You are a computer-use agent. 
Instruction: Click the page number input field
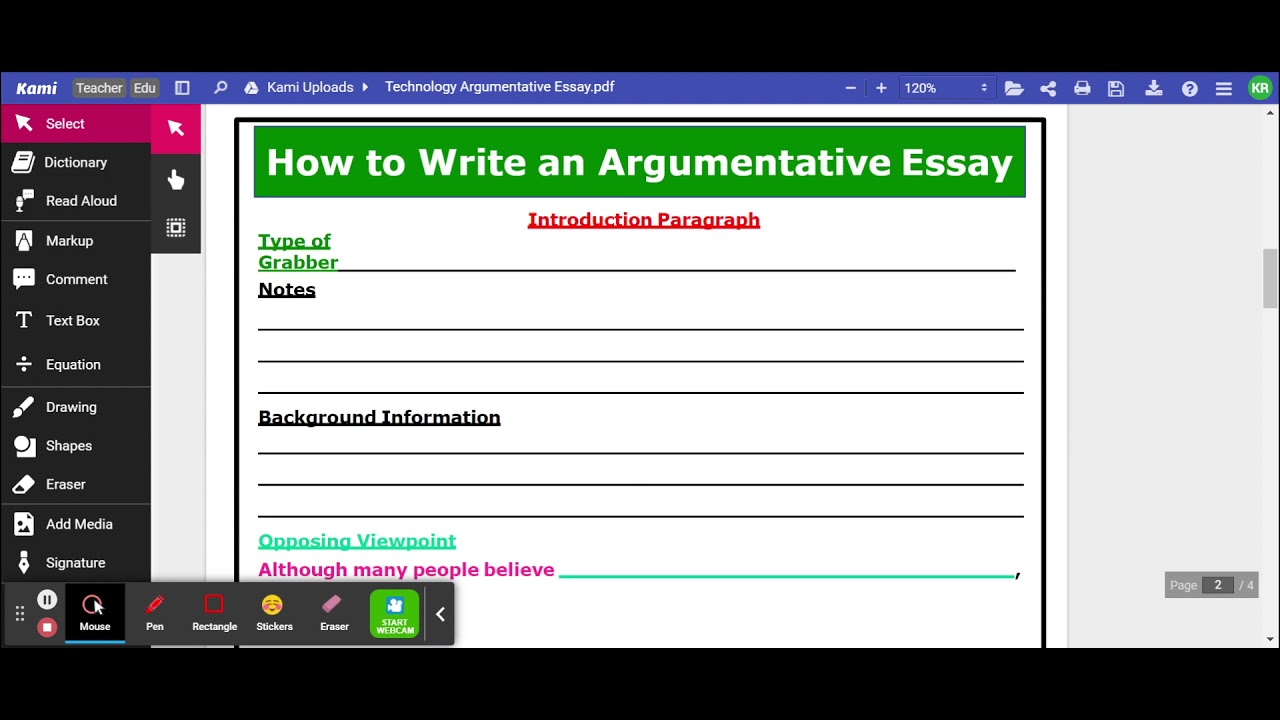coord(1218,585)
